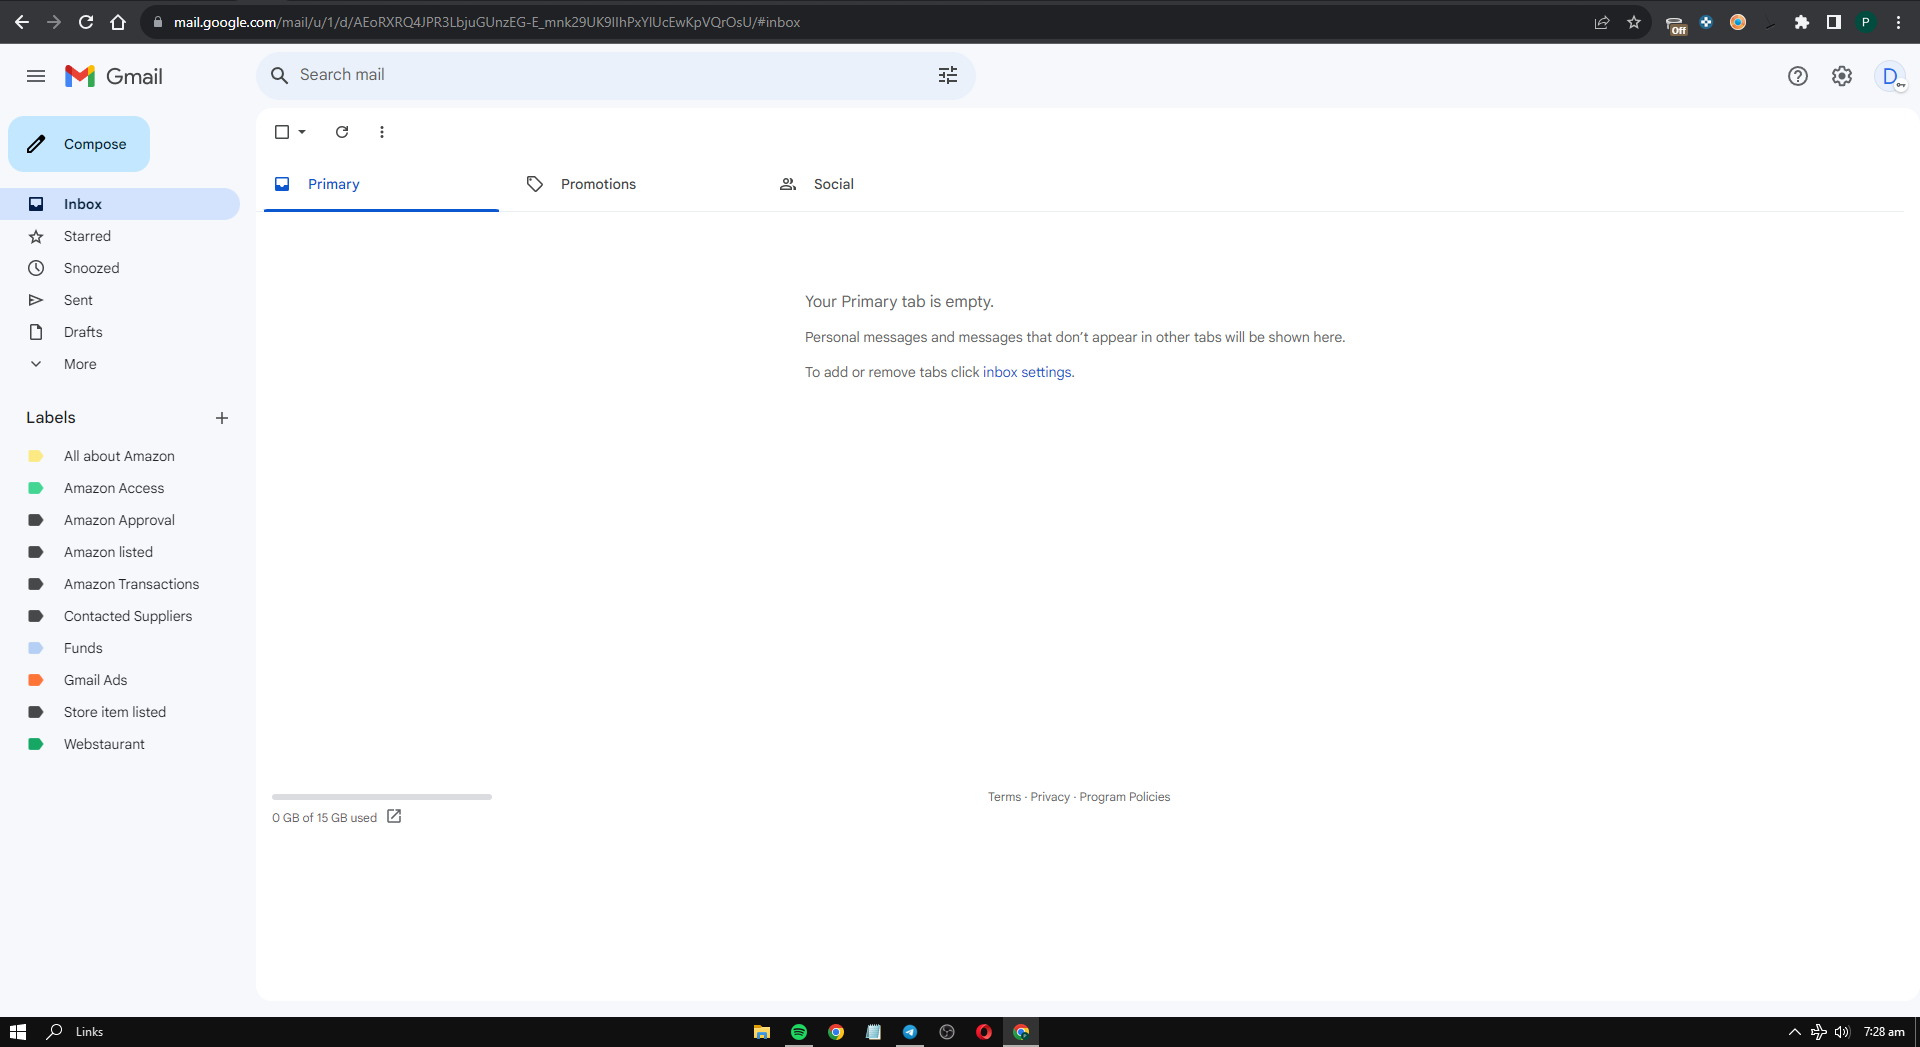1920x1047 pixels.
Task: Open the Snoozed folder
Action: click(x=120, y=268)
